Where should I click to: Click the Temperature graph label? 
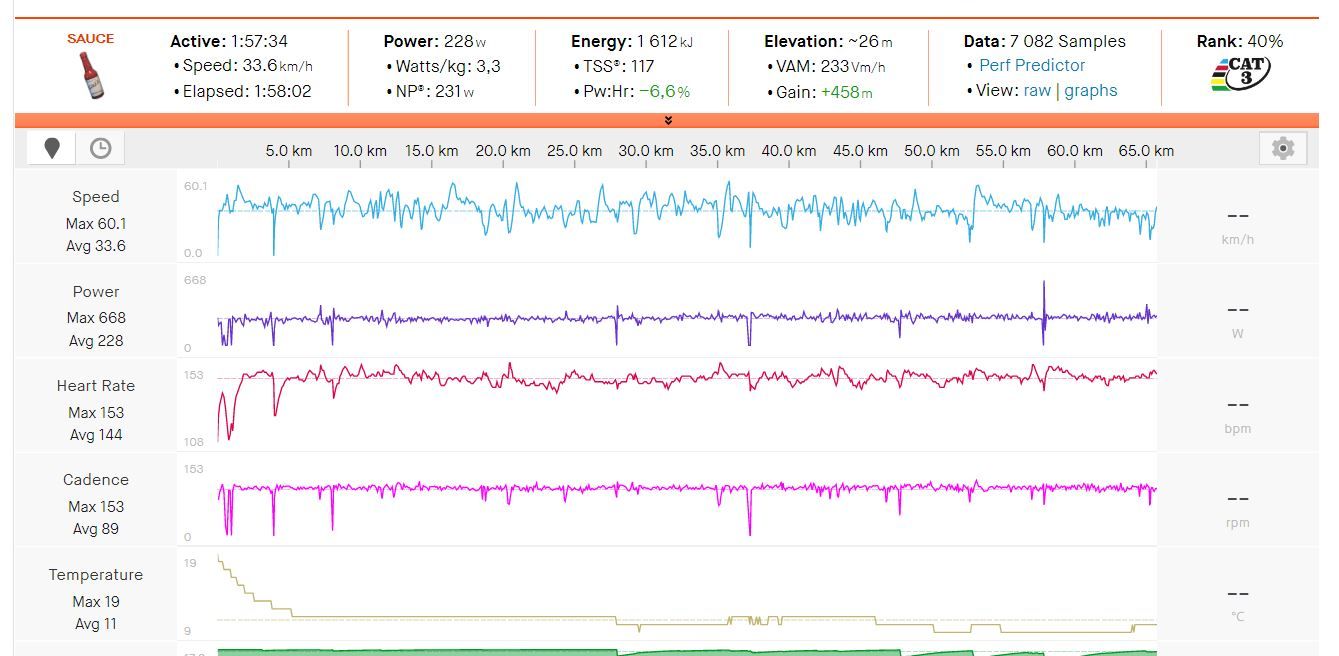click(96, 575)
